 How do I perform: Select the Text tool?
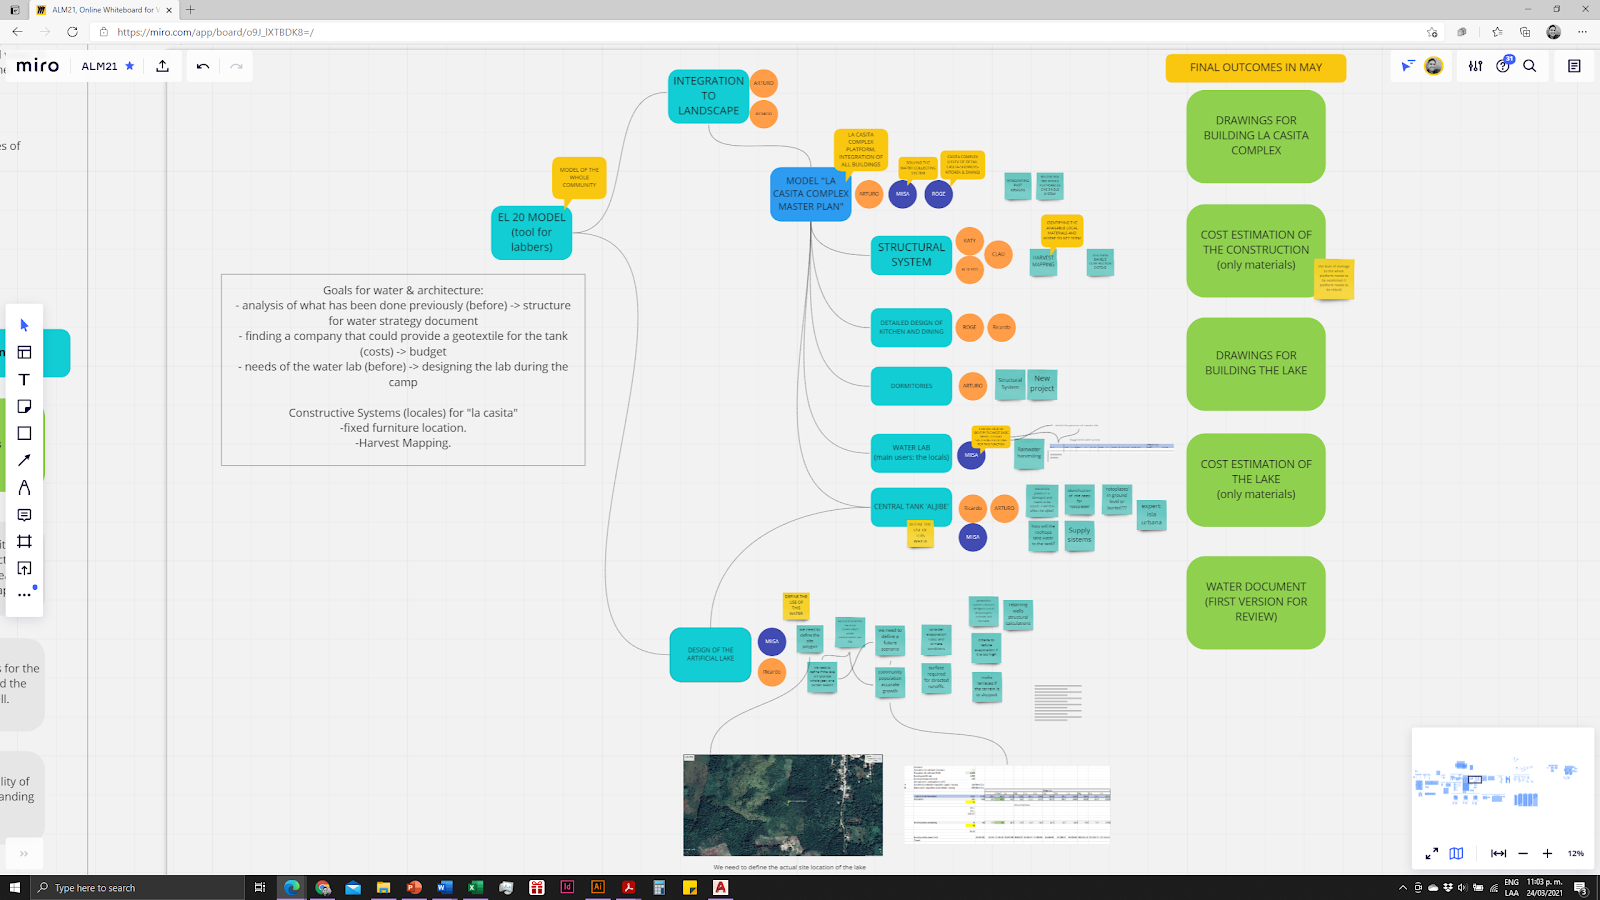24,379
